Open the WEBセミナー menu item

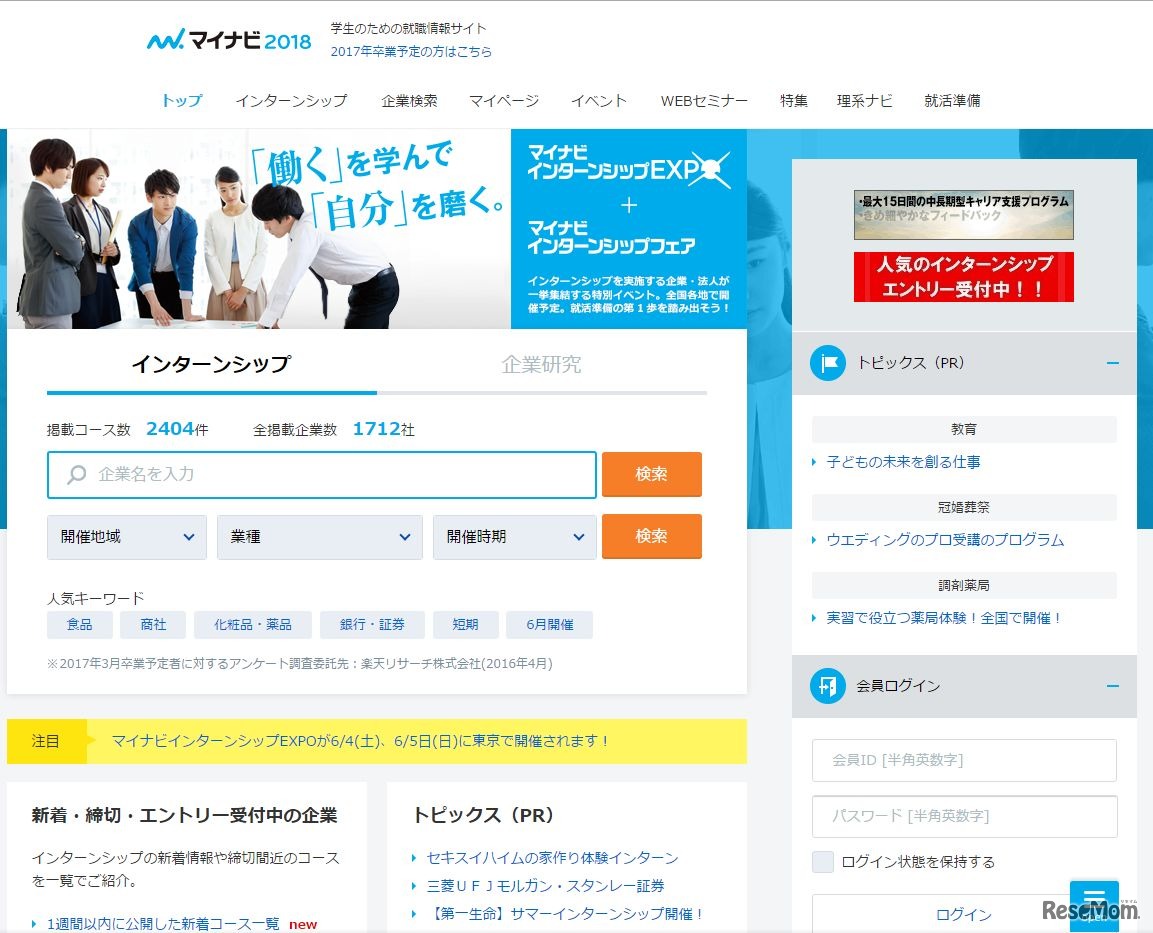(x=704, y=101)
